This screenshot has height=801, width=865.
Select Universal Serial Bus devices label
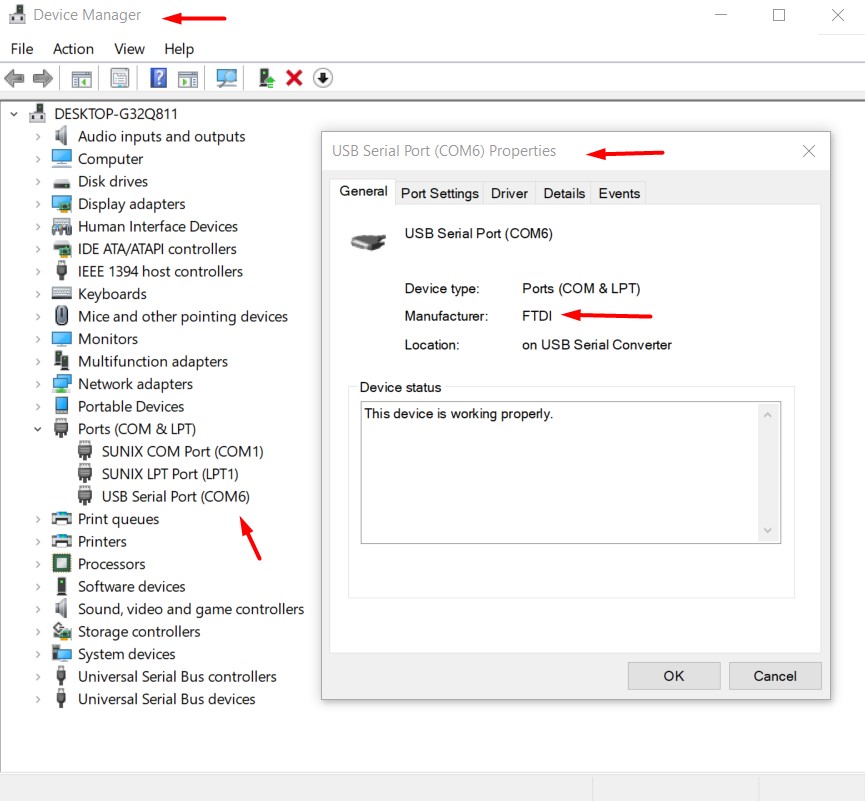coord(167,699)
